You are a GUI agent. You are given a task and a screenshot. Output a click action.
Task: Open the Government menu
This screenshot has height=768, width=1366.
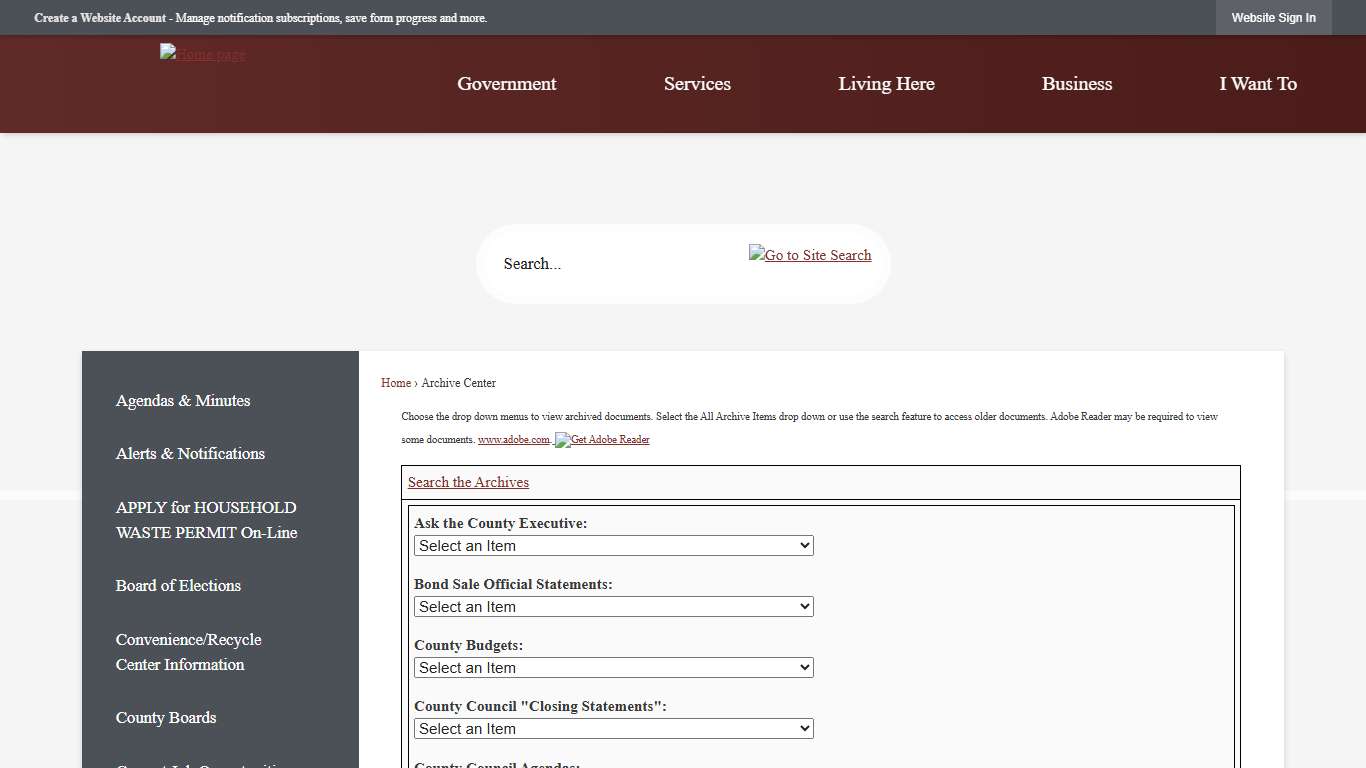click(506, 84)
